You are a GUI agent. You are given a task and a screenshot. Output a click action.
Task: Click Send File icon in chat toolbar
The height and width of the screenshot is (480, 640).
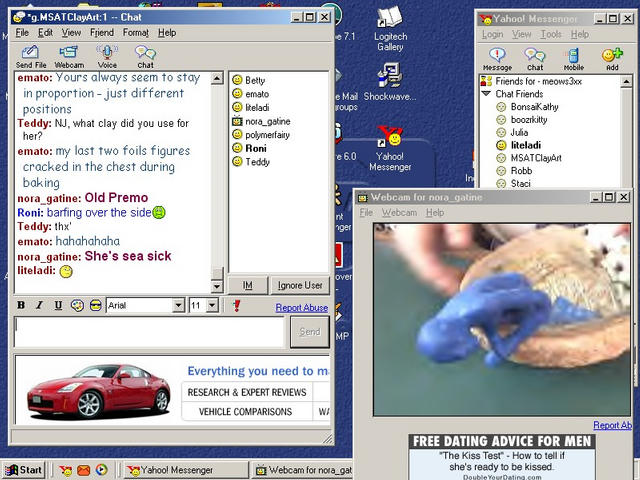pos(31,57)
